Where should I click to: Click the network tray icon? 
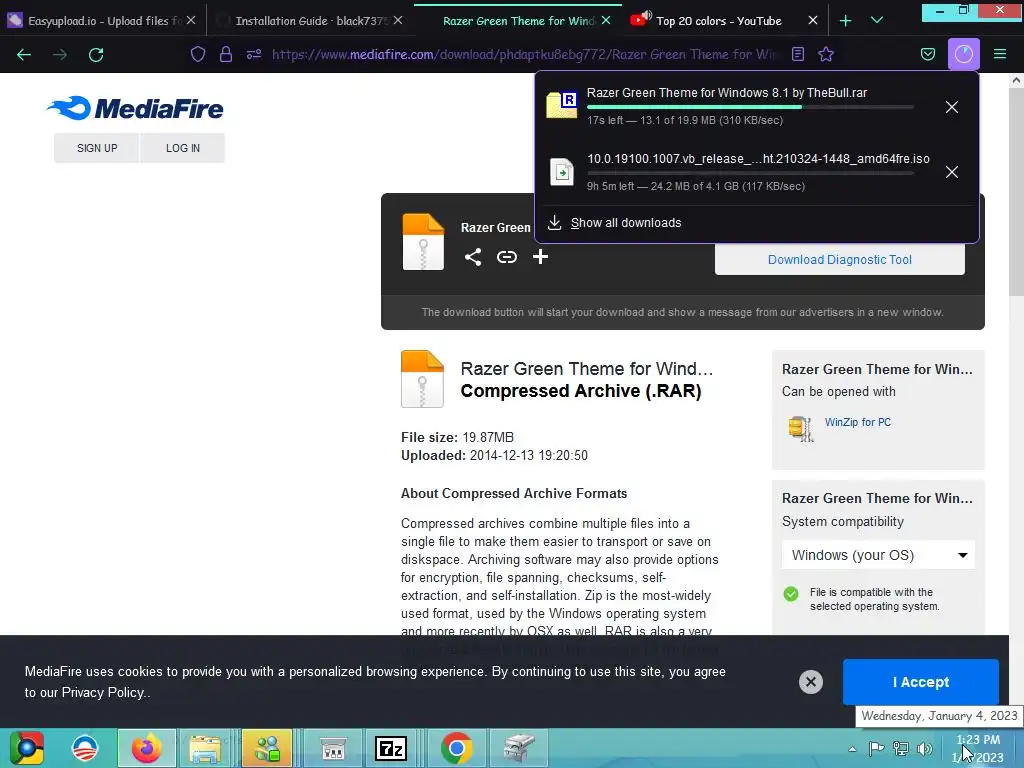(x=901, y=749)
